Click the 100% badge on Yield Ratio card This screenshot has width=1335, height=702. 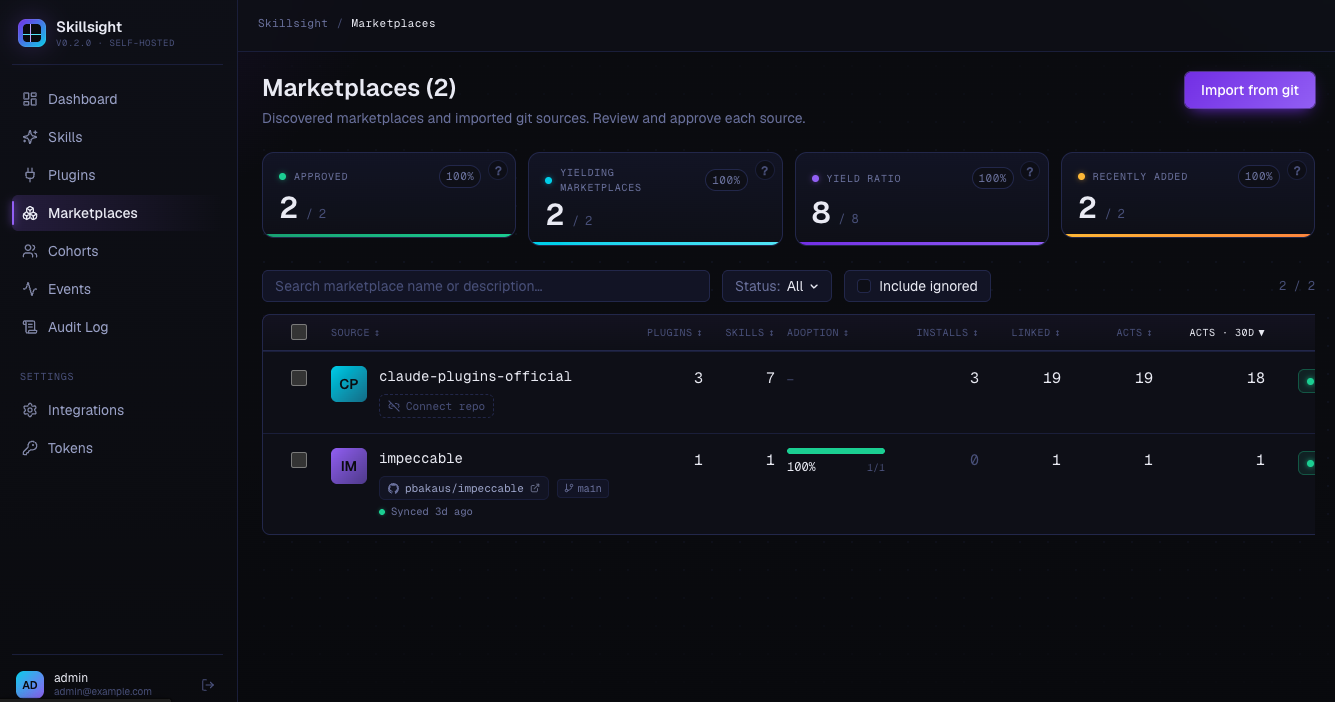click(x=993, y=179)
